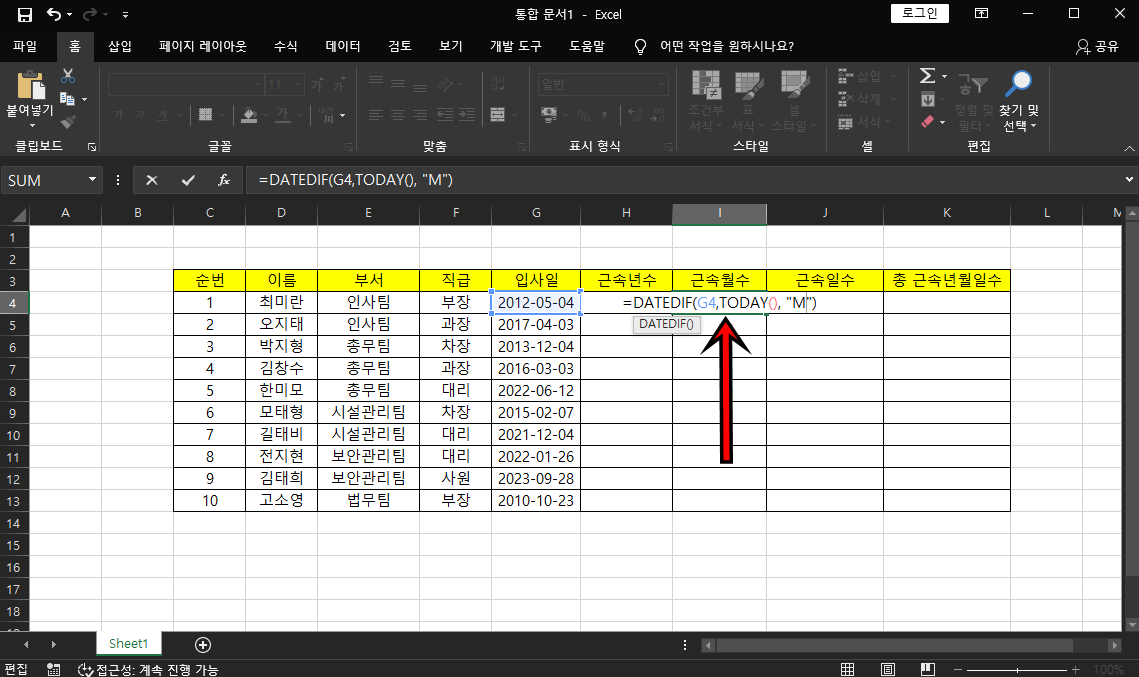Switch to the 검토 ribbon tab
Image resolution: width=1139 pixels, height=677 pixels.
click(400, 46)
